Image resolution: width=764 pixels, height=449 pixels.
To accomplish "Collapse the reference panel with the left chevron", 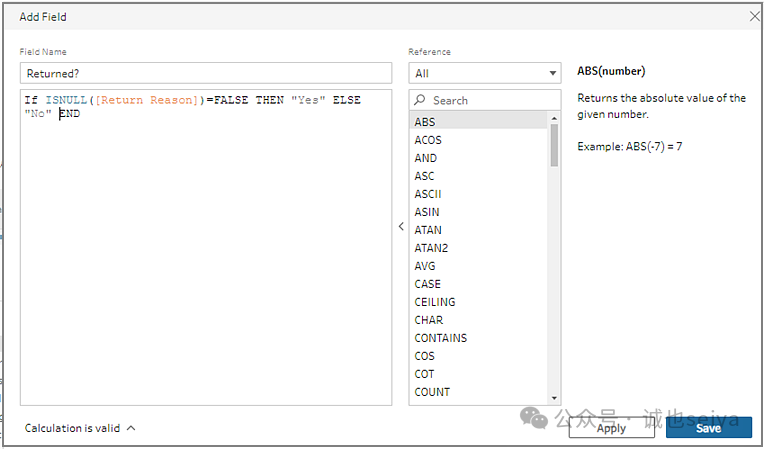I will click(401, 226).
